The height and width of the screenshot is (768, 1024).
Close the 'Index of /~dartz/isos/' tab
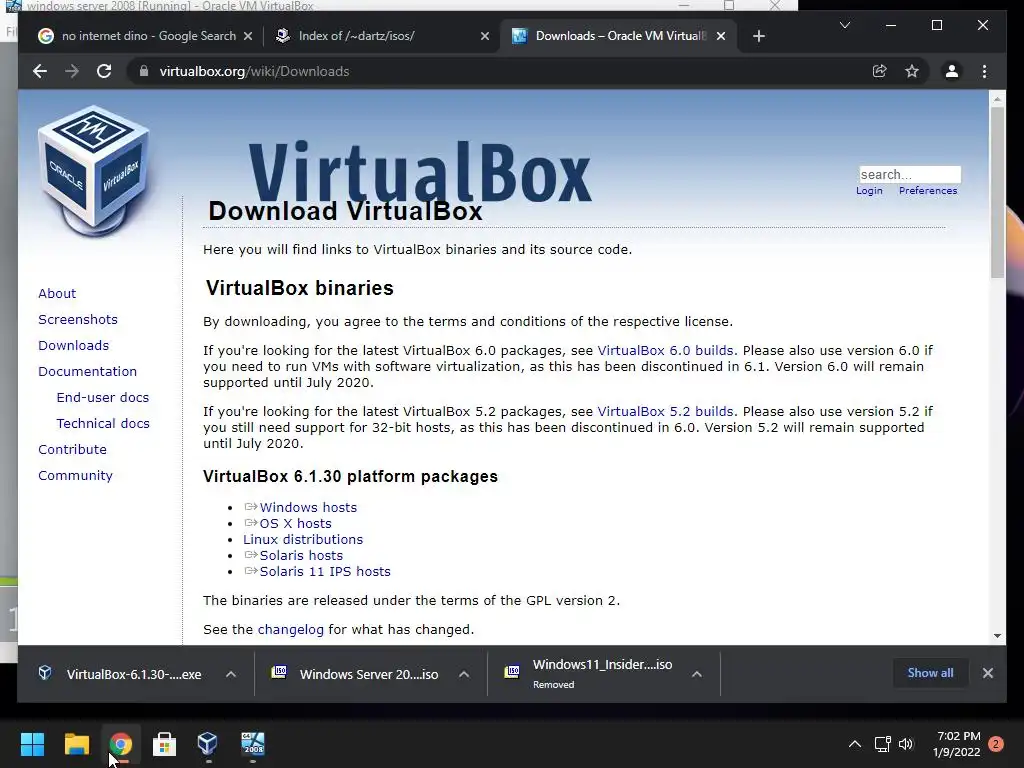pyautogui.click(x=485, y=36)
